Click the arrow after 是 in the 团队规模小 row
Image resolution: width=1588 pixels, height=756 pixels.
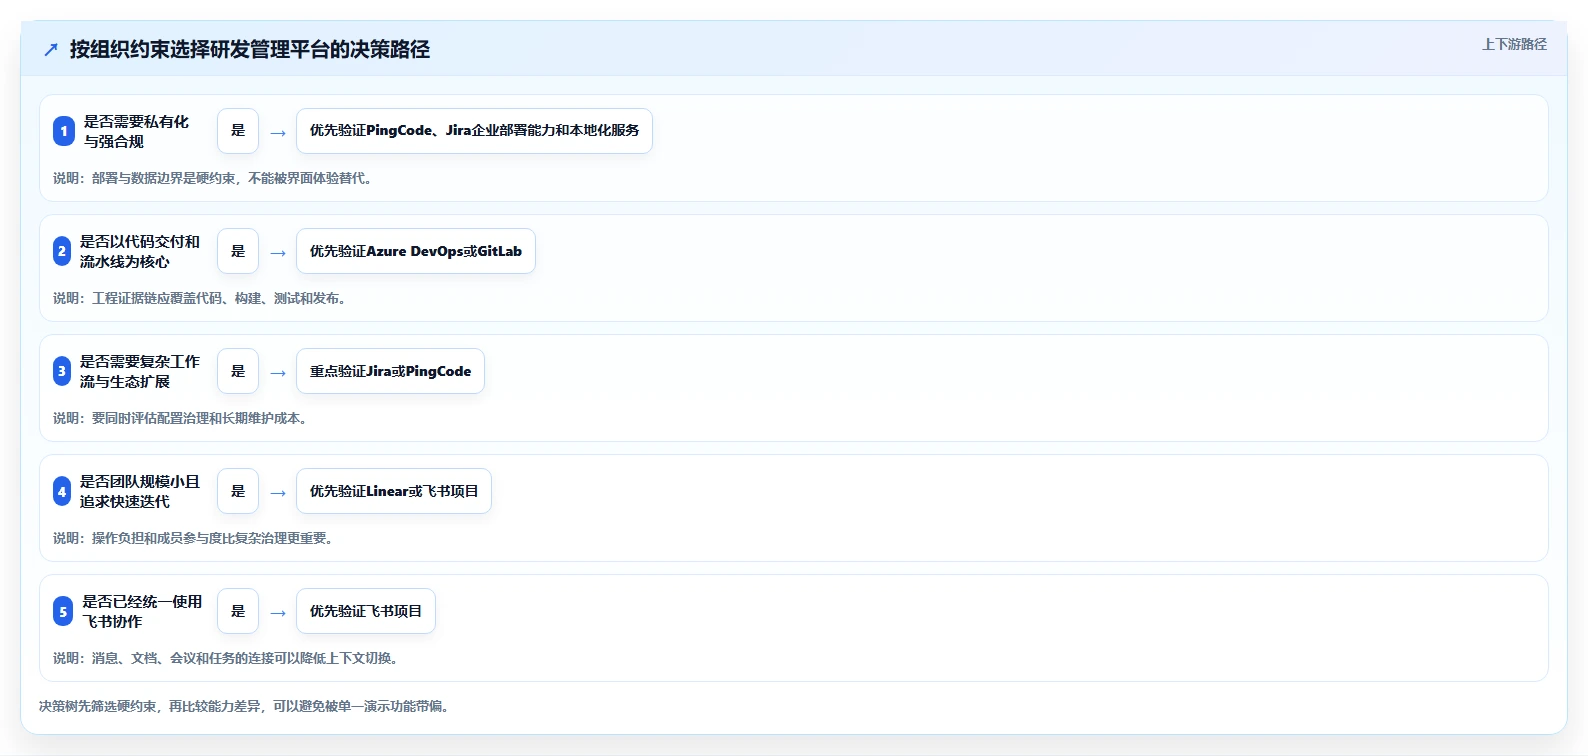click(278, 492)
